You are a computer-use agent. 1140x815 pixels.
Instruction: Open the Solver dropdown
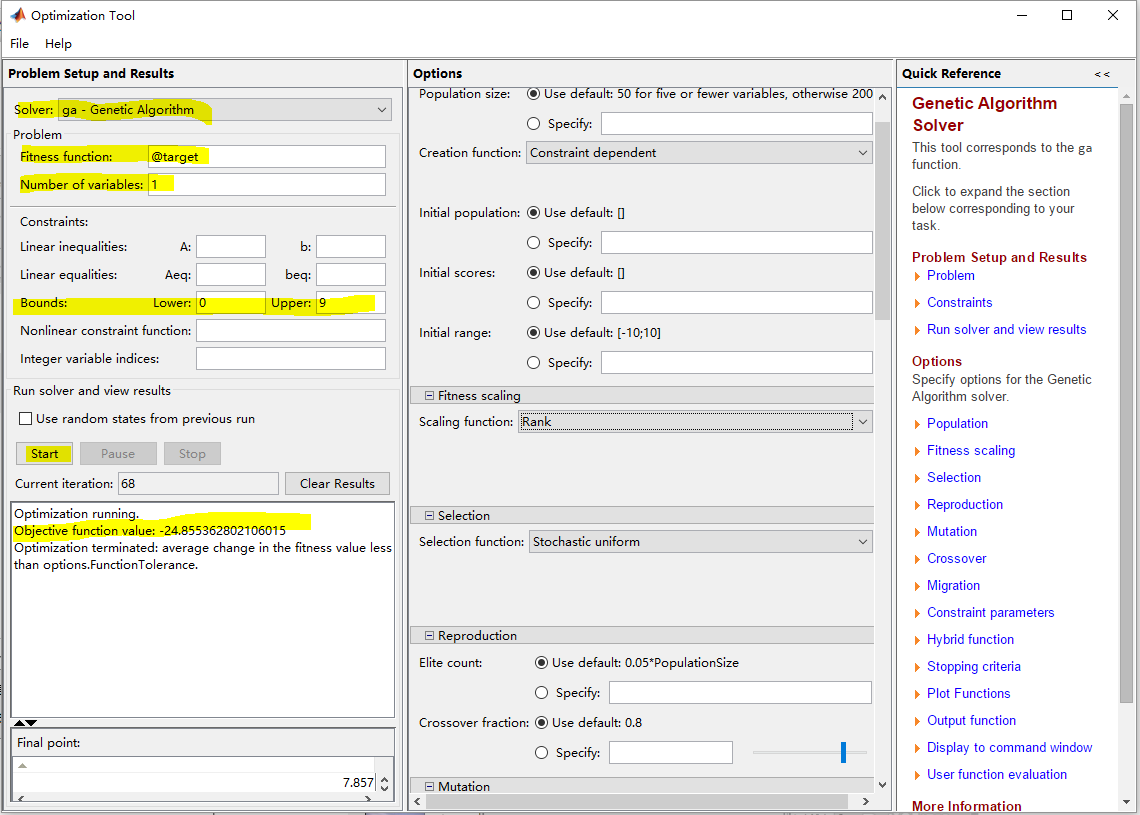coord(224,110)
